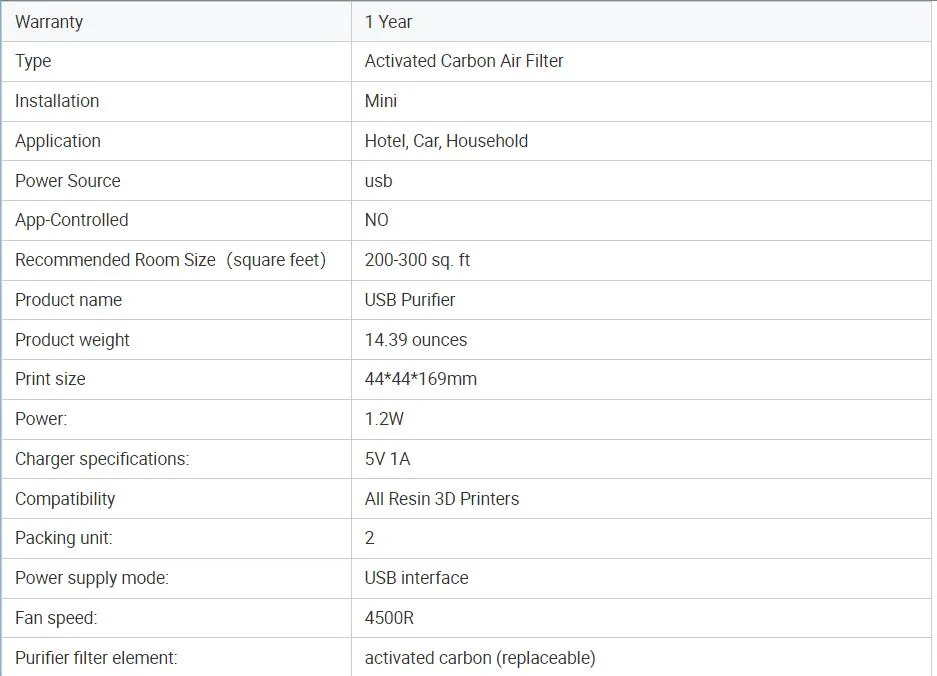This screenshot has height=676, width=937.
Task: Click the Packing unit label
Action: [x=64, y=538]
